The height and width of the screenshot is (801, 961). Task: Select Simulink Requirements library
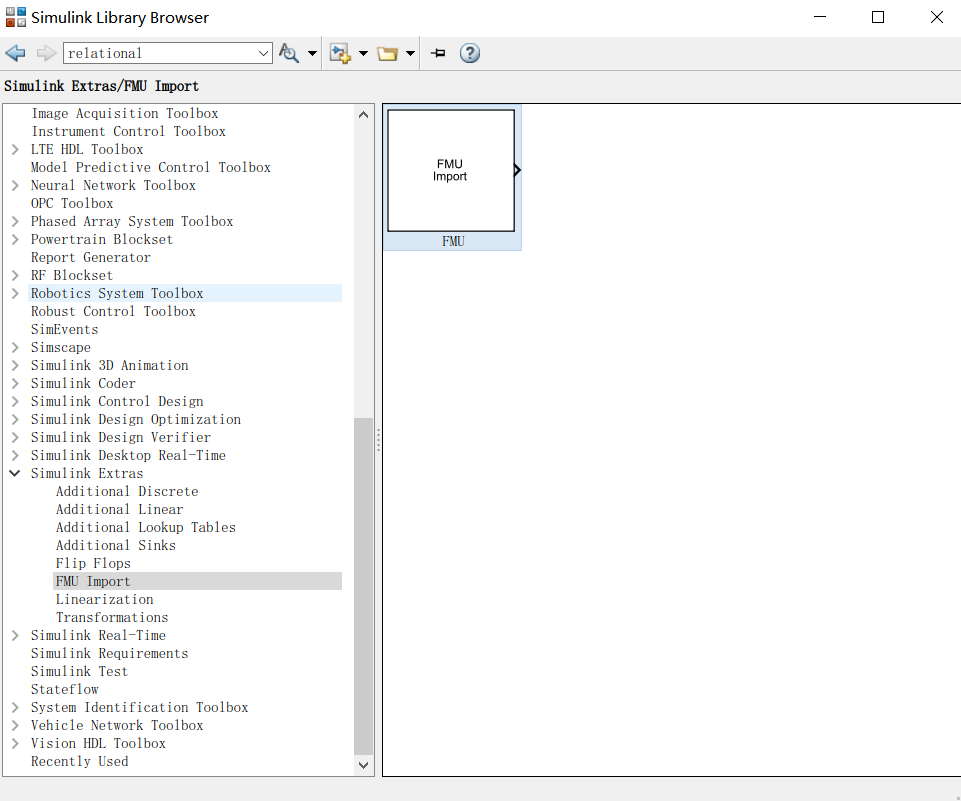coord(110,654)
